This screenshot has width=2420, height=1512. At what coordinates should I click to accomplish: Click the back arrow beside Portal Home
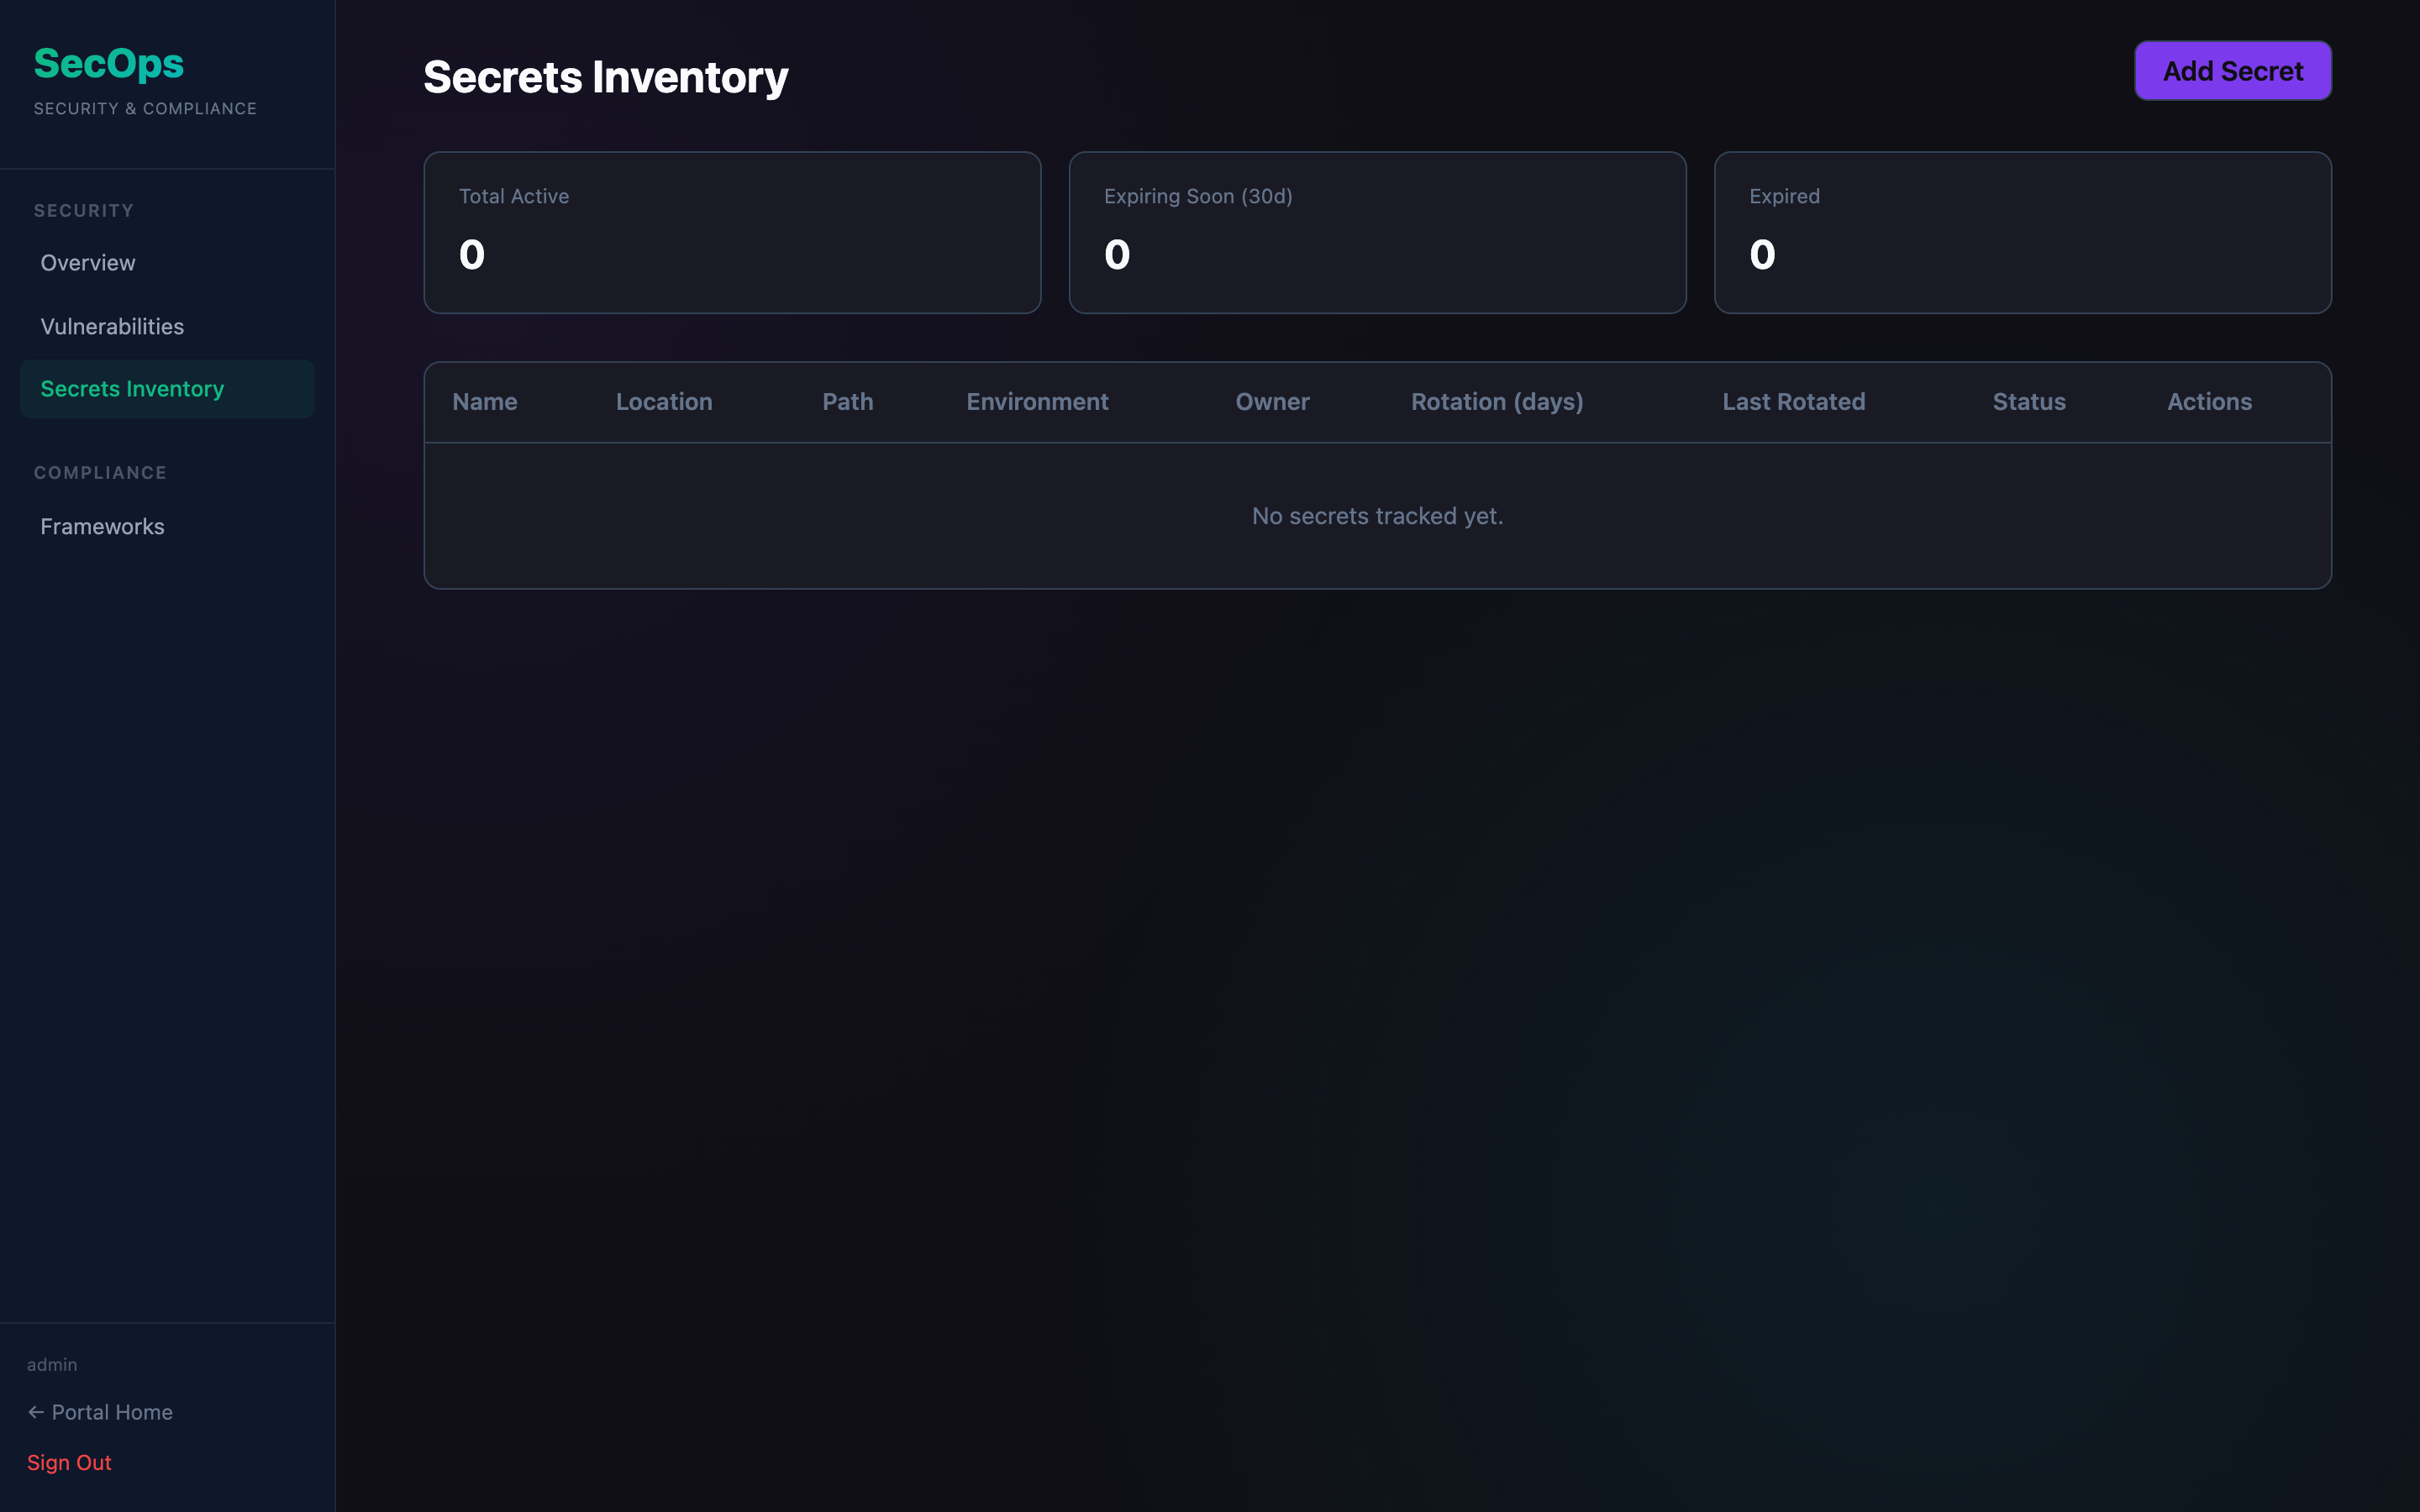click(36, 1411)
